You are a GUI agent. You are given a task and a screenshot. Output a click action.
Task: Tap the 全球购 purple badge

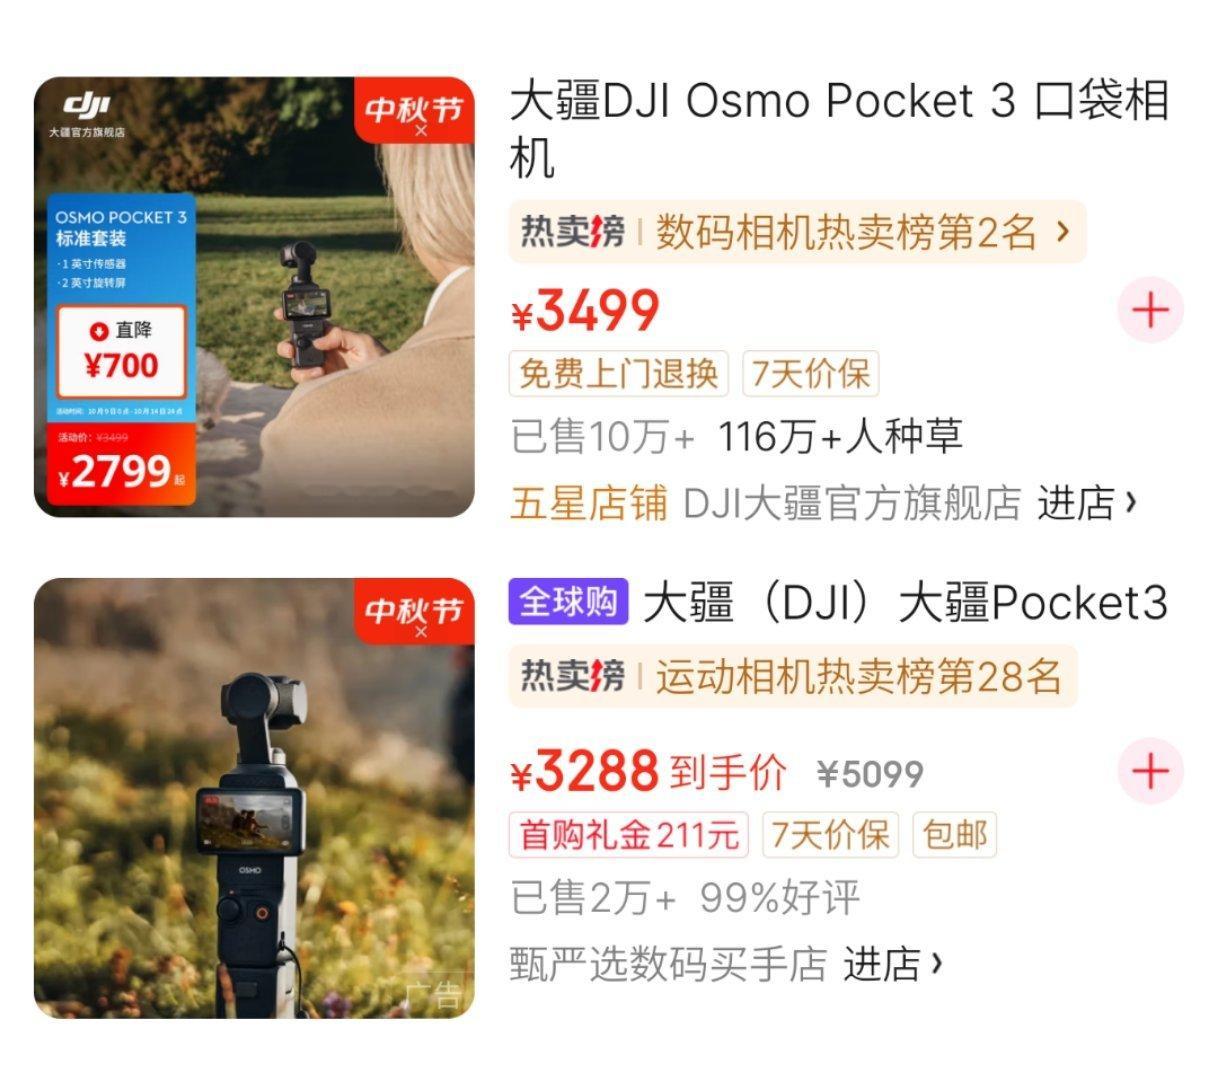pyautogui.click(x=568, y=602)
